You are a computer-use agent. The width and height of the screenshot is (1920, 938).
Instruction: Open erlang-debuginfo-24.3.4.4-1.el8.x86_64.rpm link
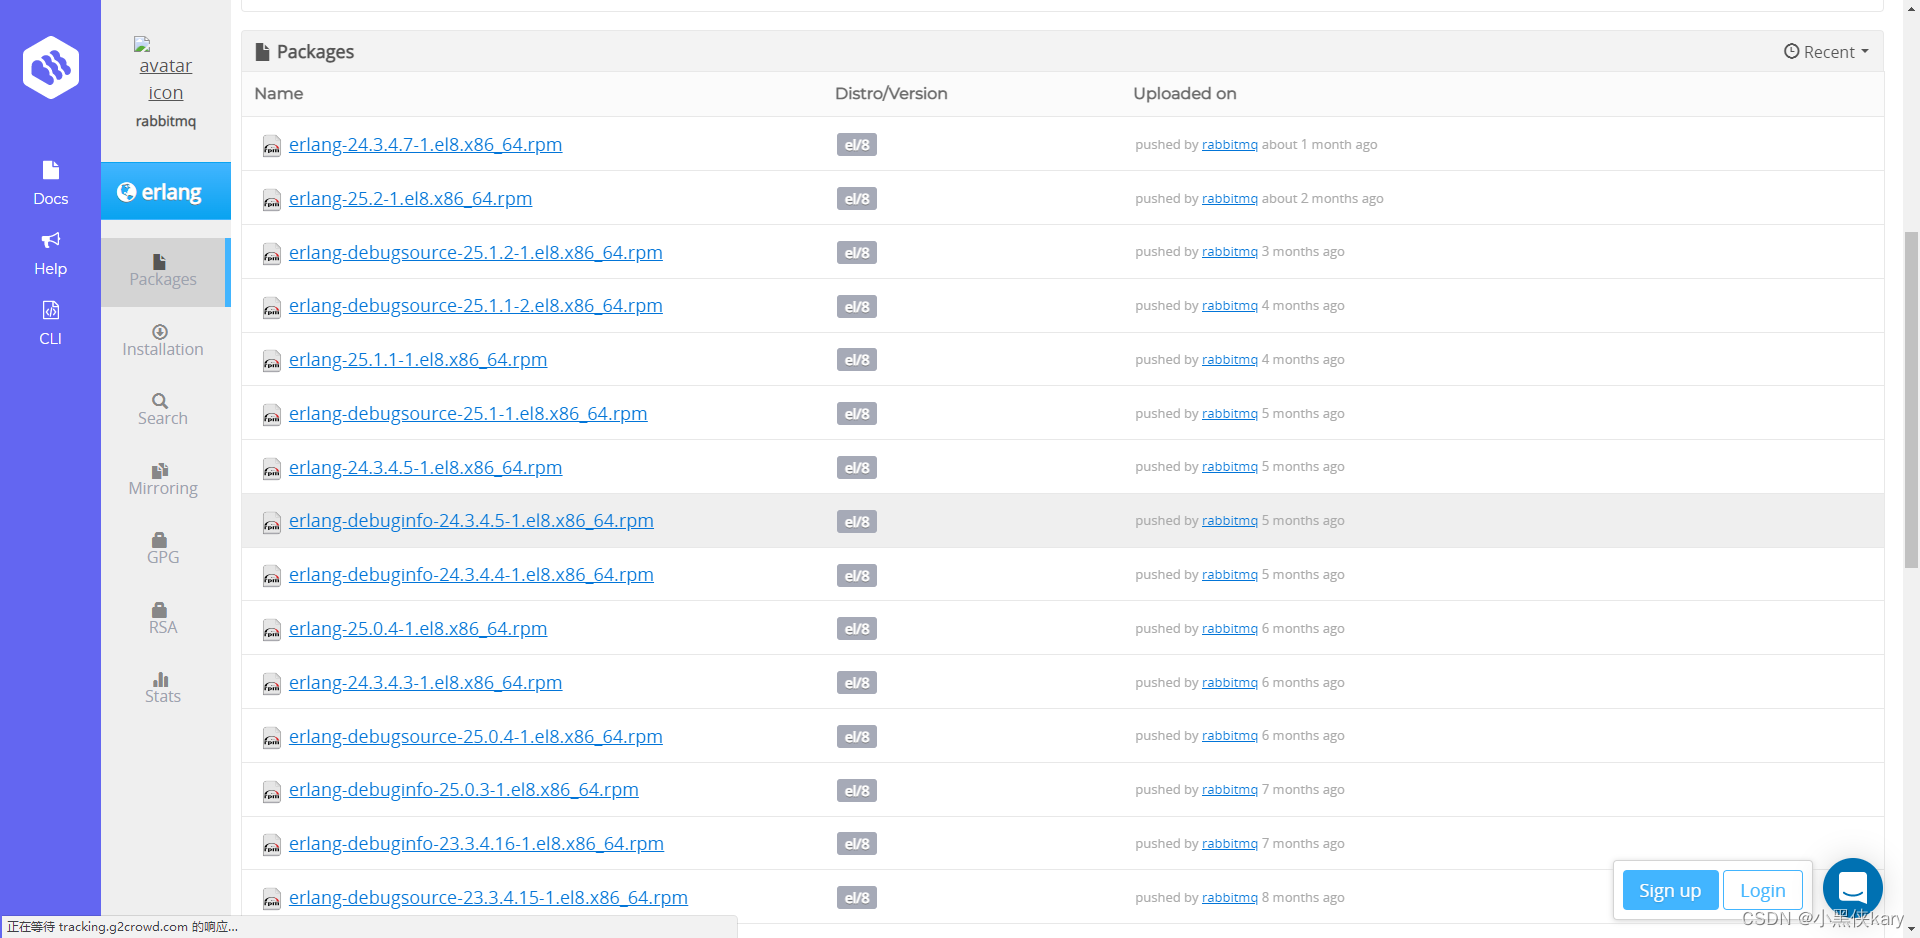471,575
